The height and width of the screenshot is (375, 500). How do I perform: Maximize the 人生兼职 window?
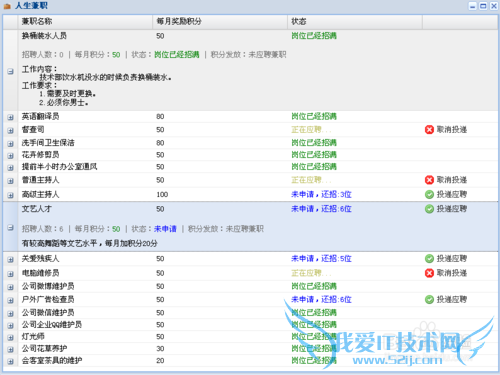coord(483,6)
